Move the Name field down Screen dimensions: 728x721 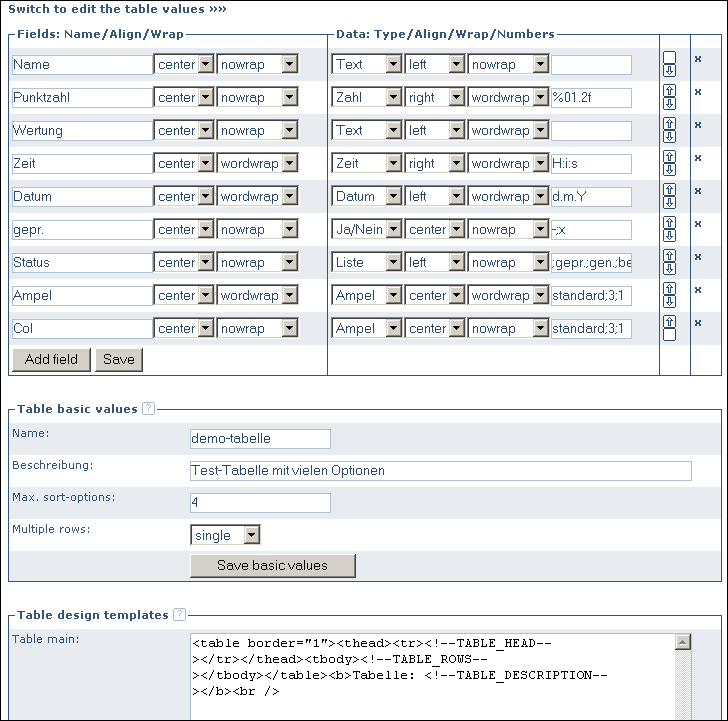[x=669, y=71]
